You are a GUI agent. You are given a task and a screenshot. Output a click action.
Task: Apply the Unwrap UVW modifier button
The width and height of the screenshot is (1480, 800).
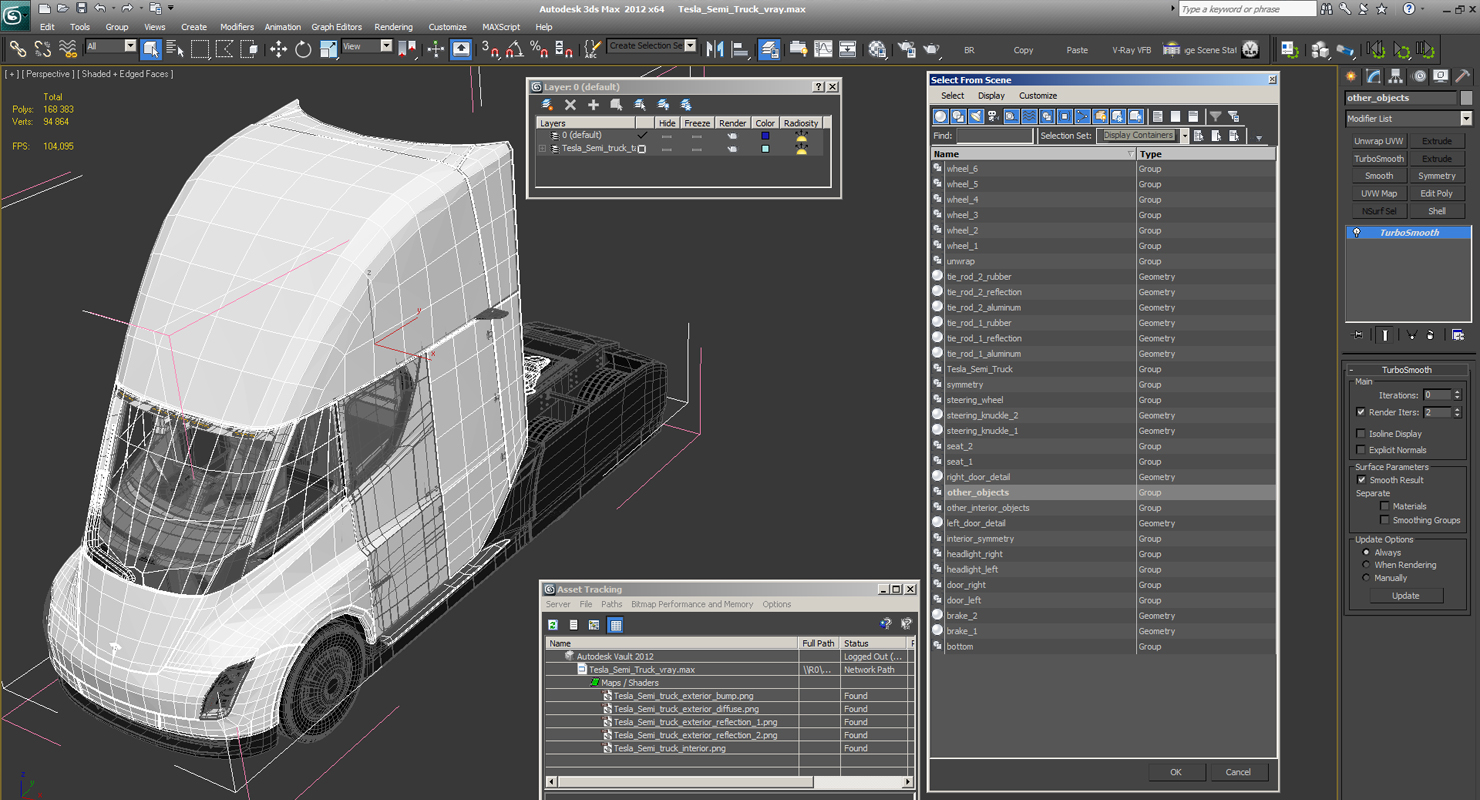click(1379, 141)
